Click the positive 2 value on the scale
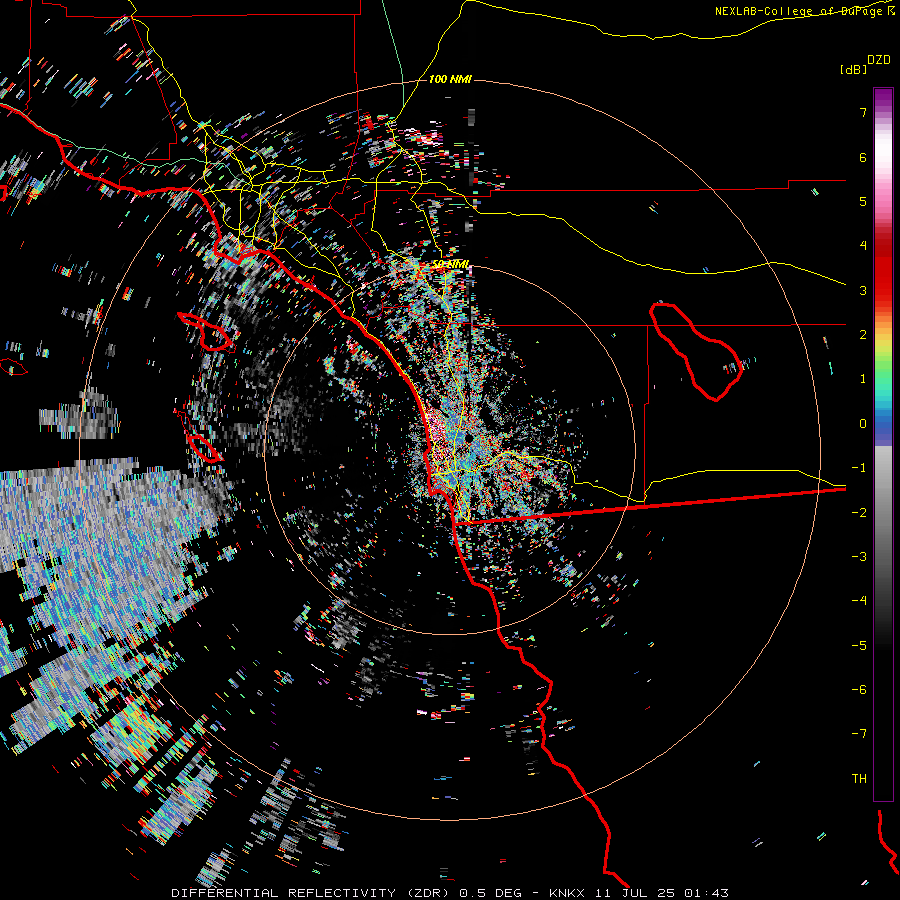 point(863,335)
